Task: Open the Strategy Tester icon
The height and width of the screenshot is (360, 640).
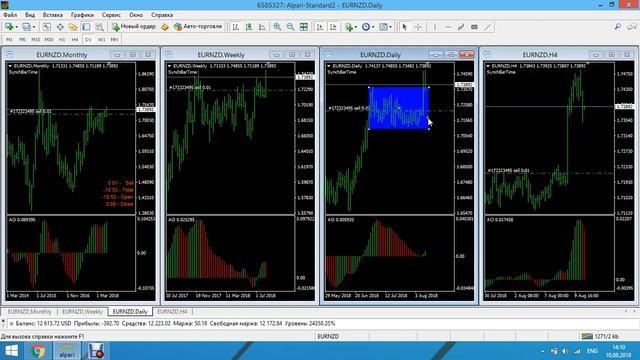Action: click(100, 27)
